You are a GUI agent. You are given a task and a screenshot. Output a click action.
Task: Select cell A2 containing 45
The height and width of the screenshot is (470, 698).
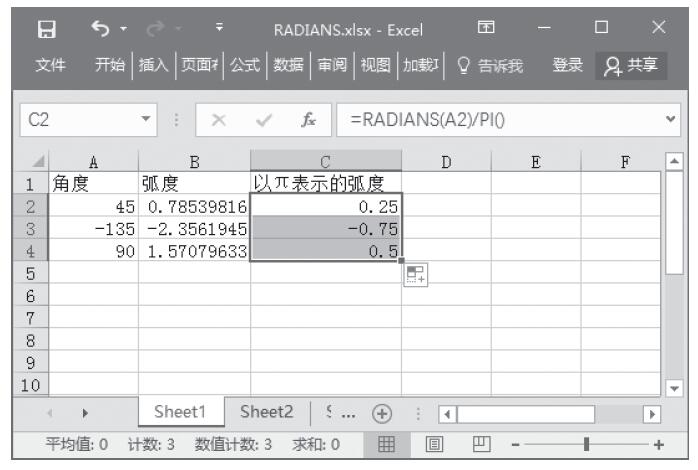tap(94, 208)
